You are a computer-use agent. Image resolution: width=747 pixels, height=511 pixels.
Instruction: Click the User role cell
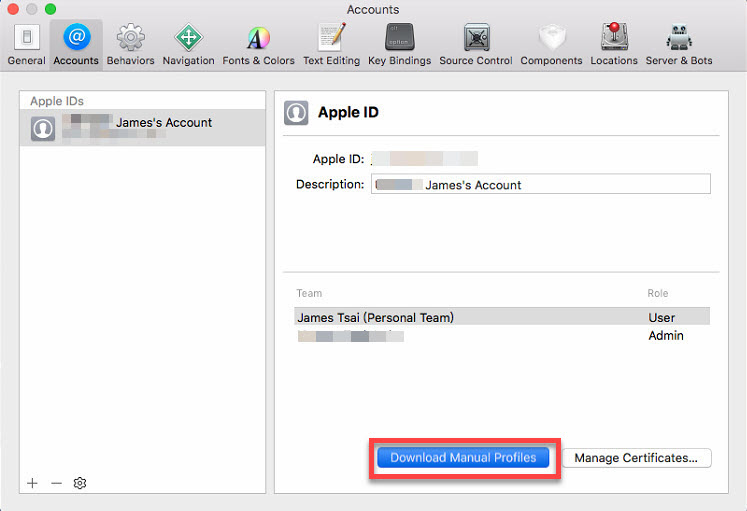pyautogui.click(x=661, y=318)
